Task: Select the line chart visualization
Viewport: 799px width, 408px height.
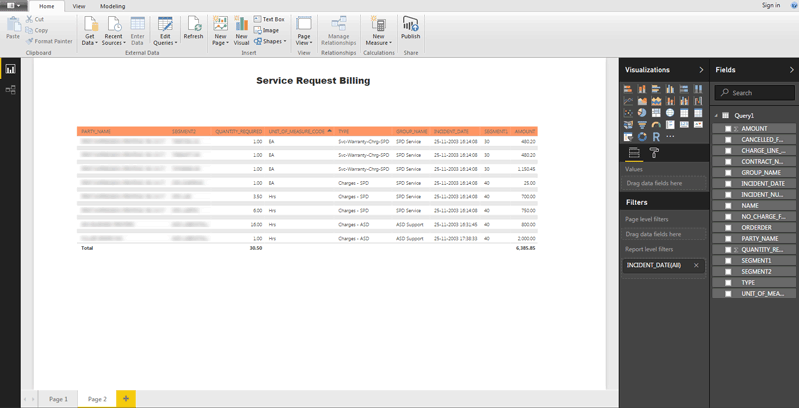Action: coord(628,101)
